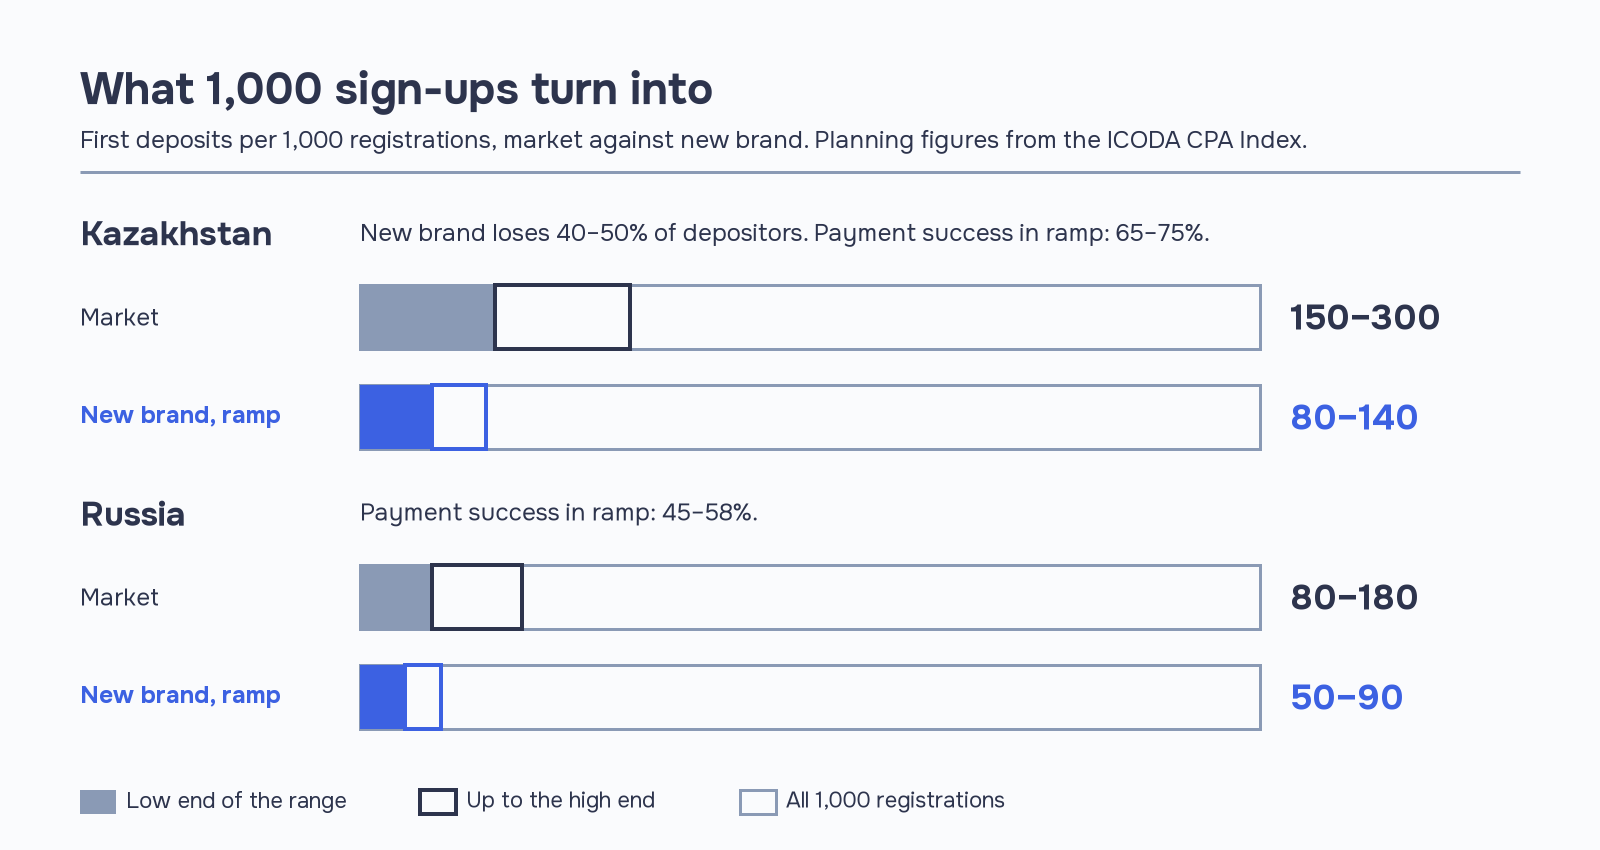This screenshot has height=850, width=1600.
Task: Click the '80–180' value label
Action: 1354,597
